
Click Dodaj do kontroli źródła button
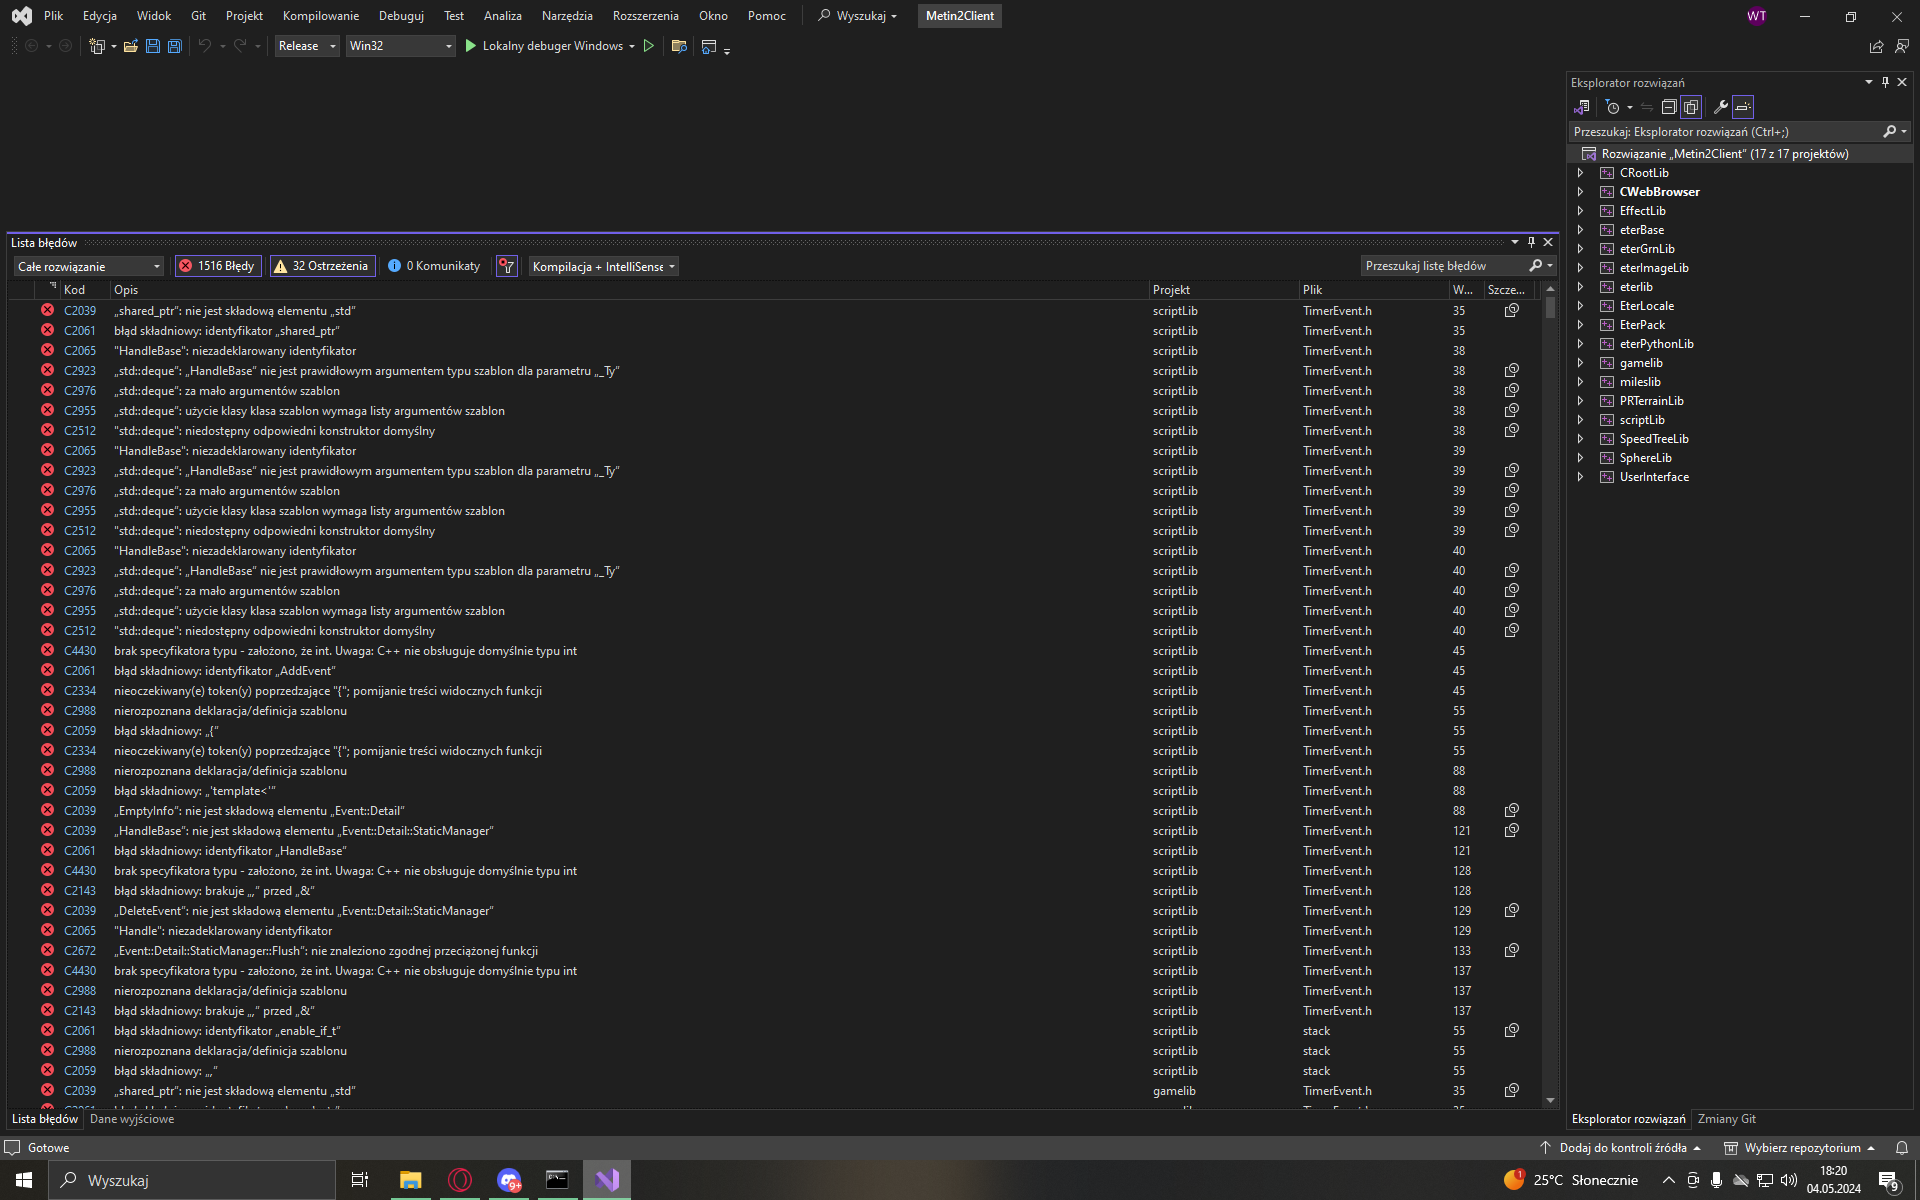pyautogui.click(x=1621, y=1148)
